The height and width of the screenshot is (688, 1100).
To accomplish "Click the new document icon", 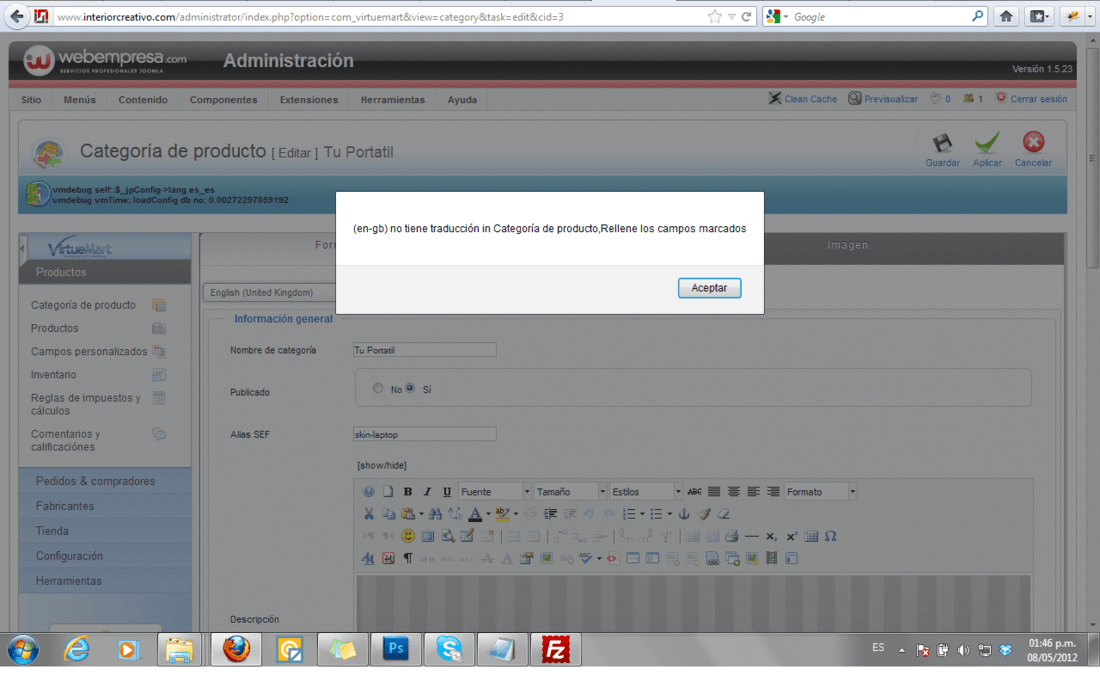I will pyautogui.click(x=388, y=492).
